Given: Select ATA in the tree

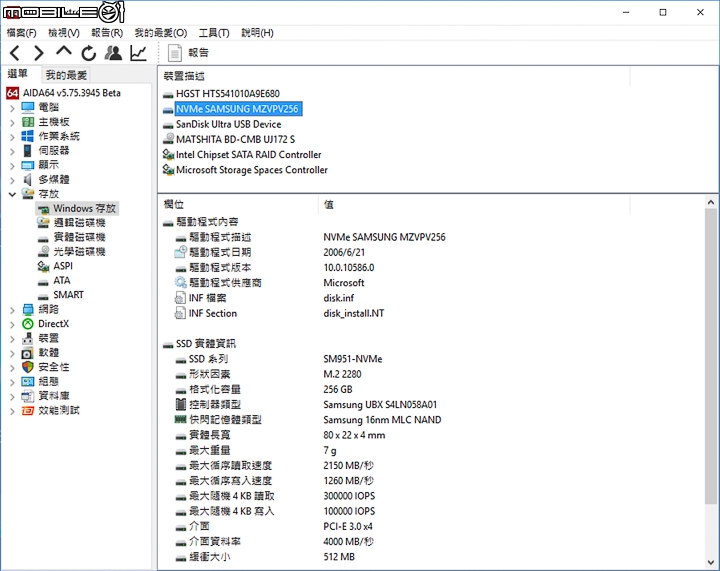Looking at the screenshot, I should [x=62, y=280].
